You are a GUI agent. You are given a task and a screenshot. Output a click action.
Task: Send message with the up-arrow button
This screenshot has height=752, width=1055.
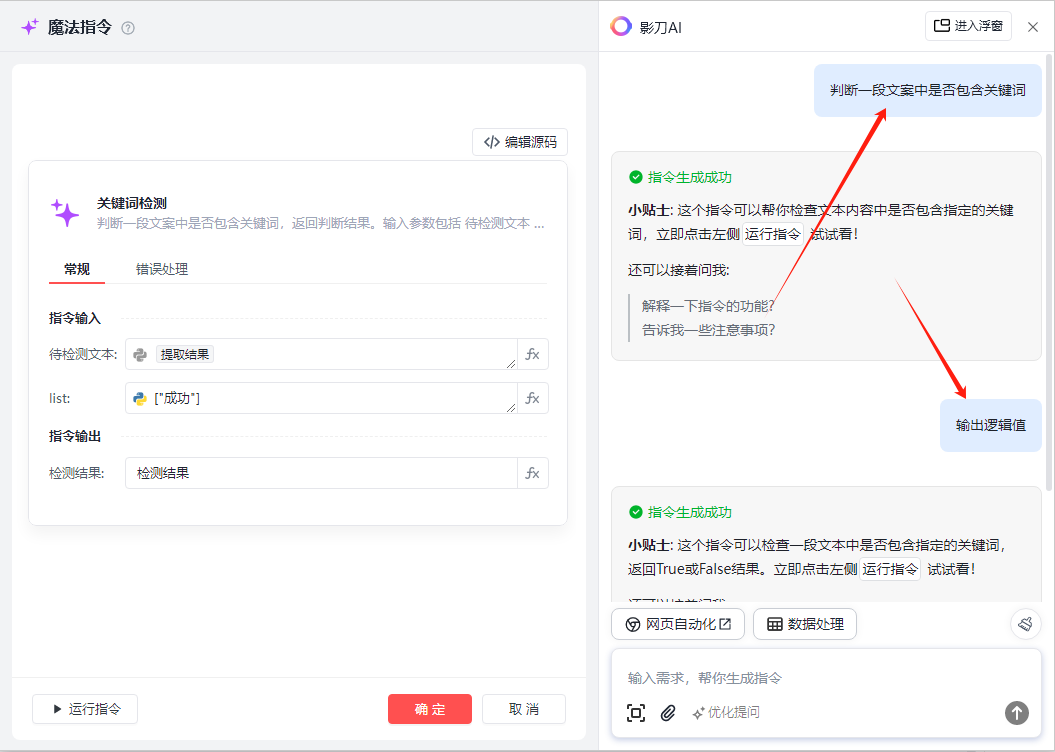pyautogui.click(x=1017, y=712)
